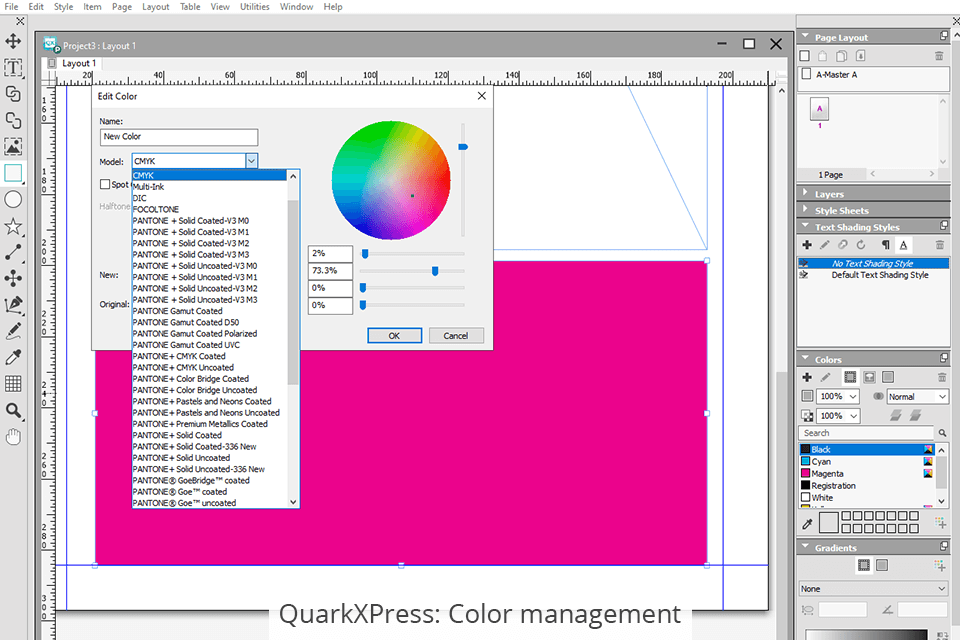The image size is (960, 640).
Task: Choose FOCOLTONE from model list
Action: click(x=209, y=209)
